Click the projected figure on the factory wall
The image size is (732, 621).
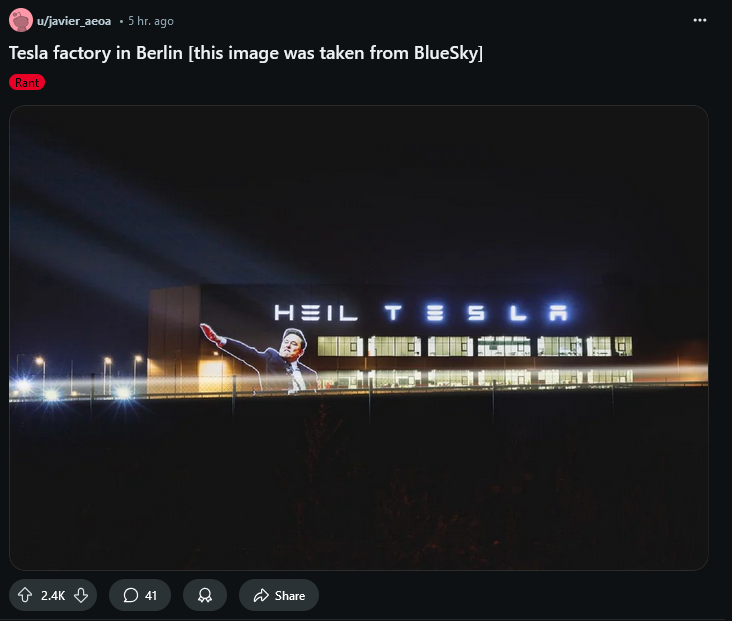coord(260,359)
